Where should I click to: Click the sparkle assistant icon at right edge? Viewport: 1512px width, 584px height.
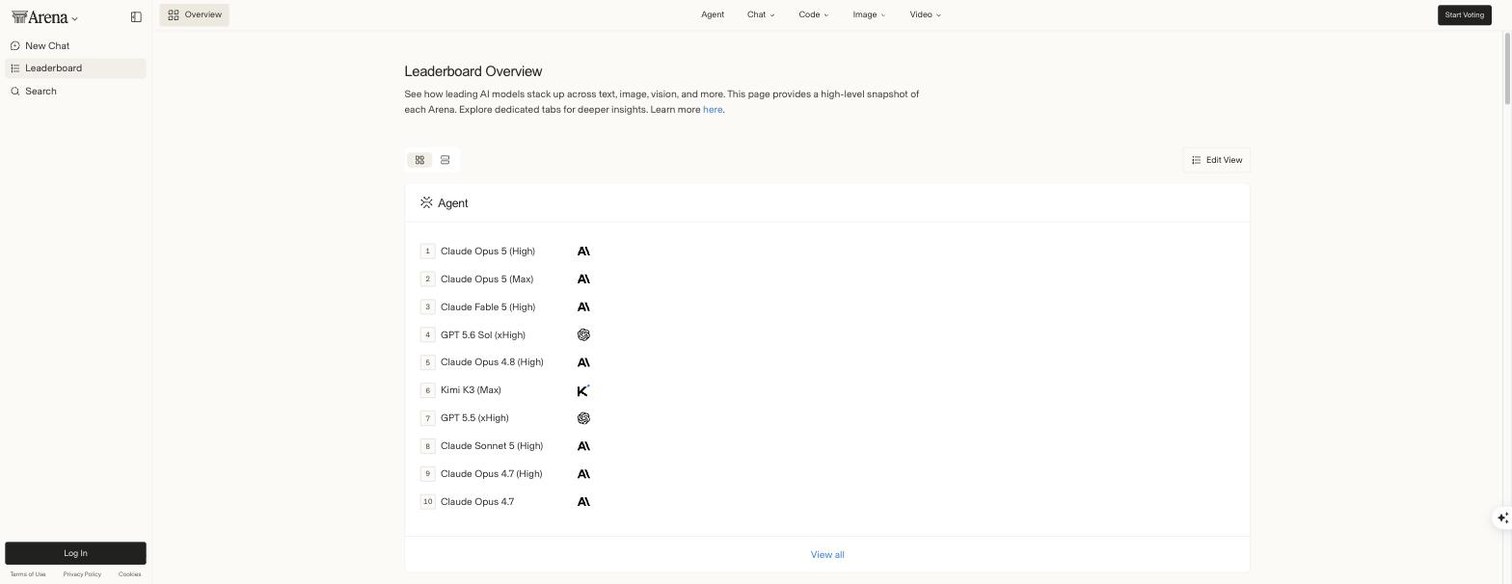coord(1502,518)
